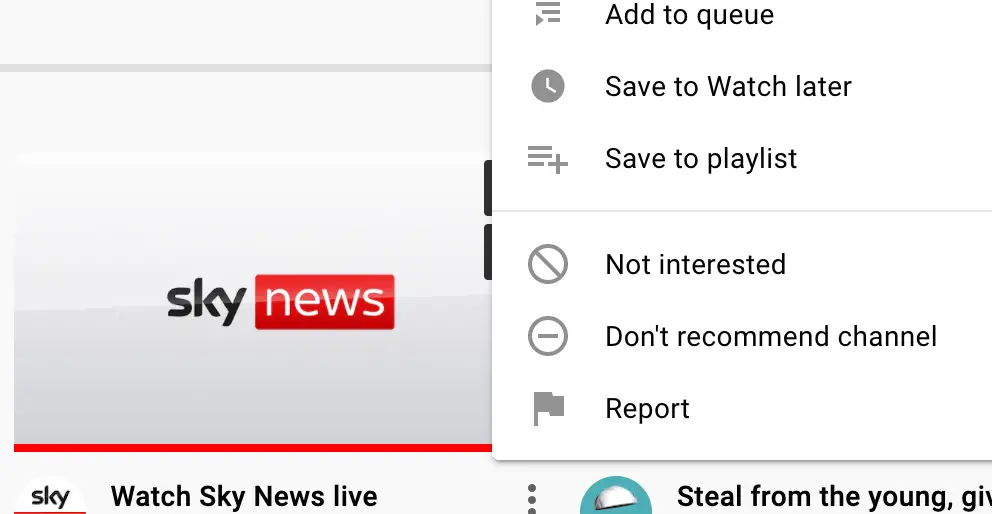Viewport: 992px width, 514px height.
Task: Open the three-dot menu beside Watch Sky News live
Action: (x=532, y=497)
